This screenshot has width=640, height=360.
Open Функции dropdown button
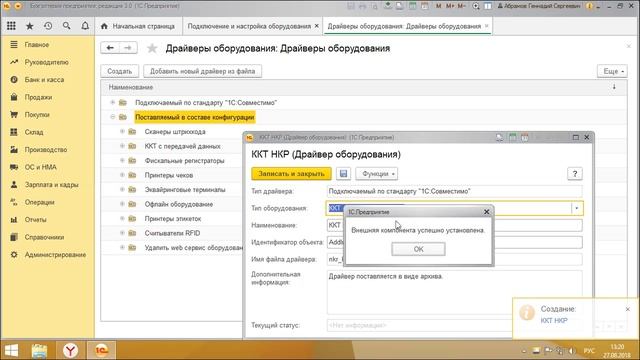pos(377,173)
